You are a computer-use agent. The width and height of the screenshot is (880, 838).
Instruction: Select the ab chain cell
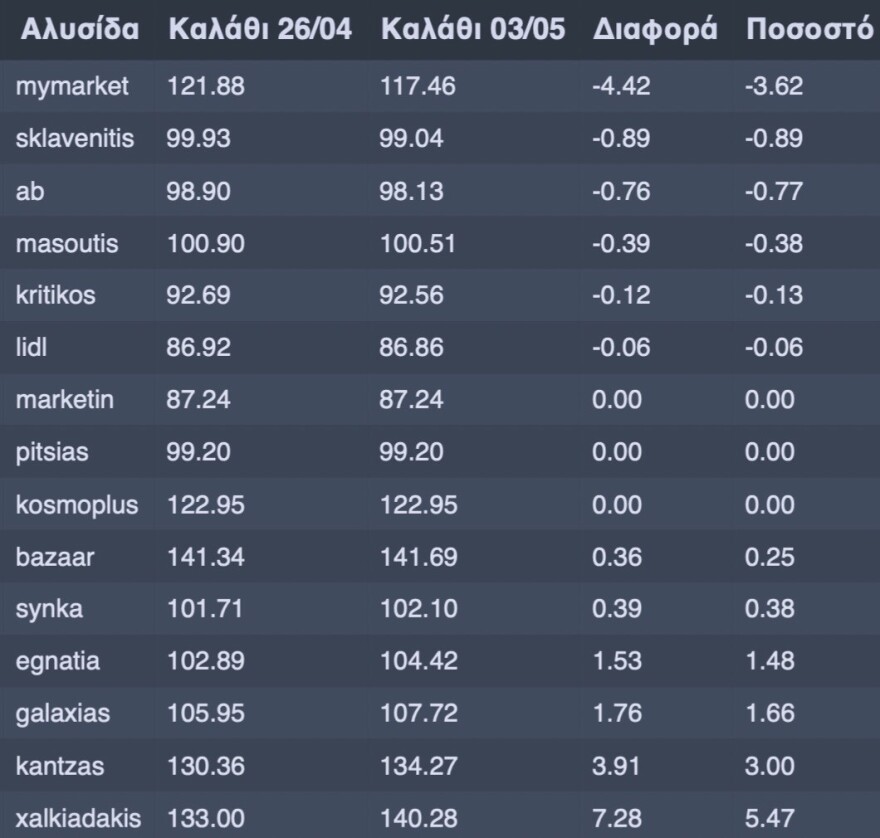(x=25, y=192)
